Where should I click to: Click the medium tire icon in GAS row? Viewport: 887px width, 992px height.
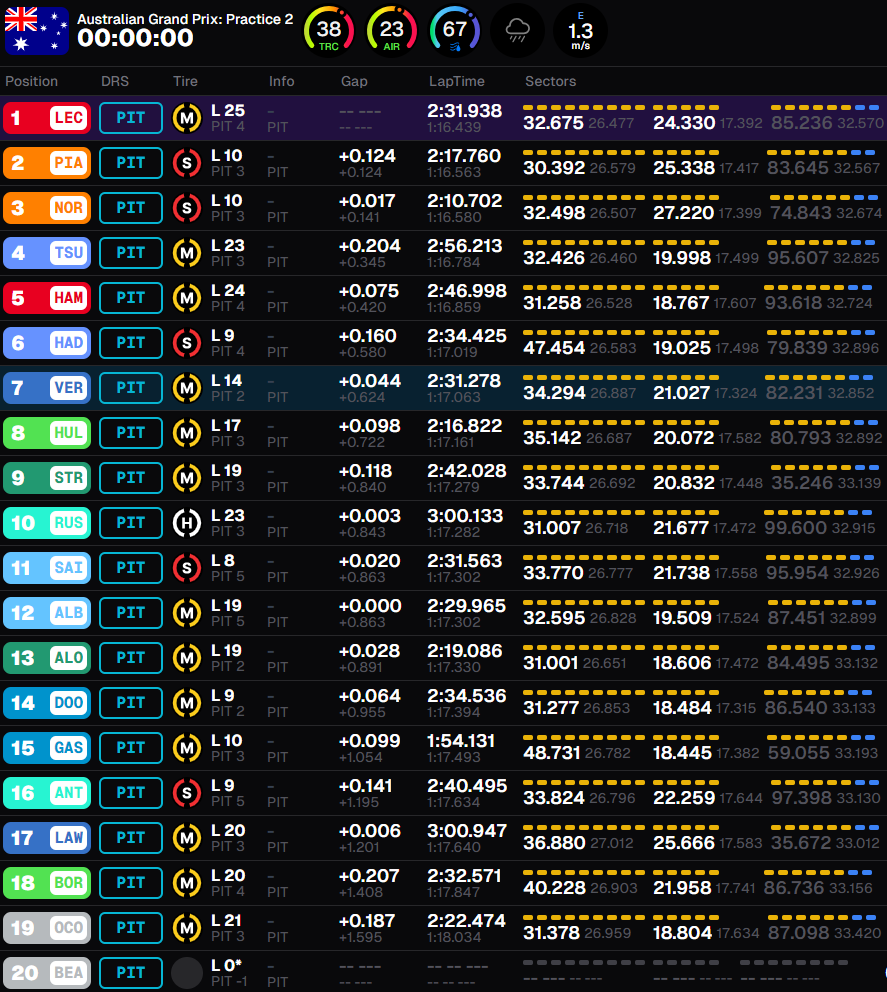(x=187, y=748)
